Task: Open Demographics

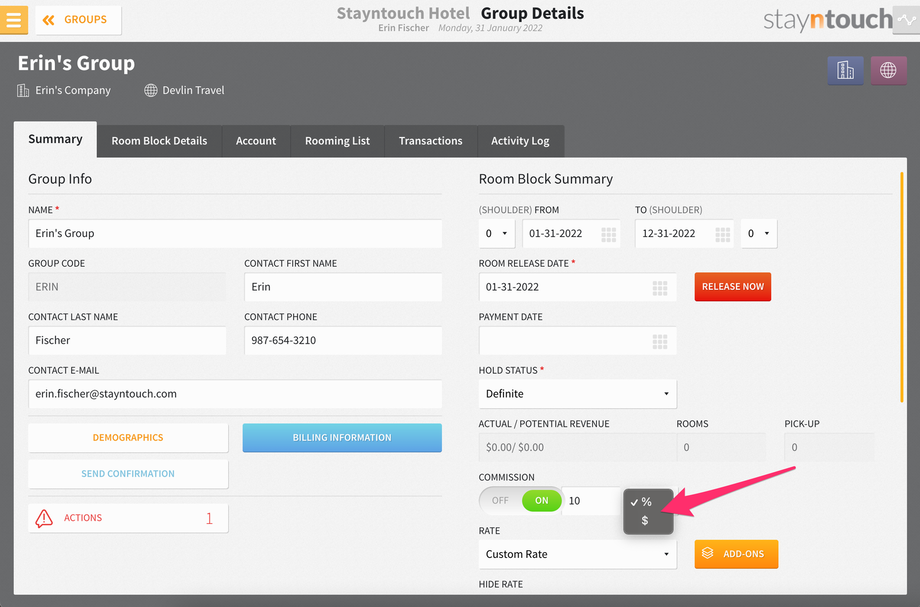Action: [x=128, y=438]
